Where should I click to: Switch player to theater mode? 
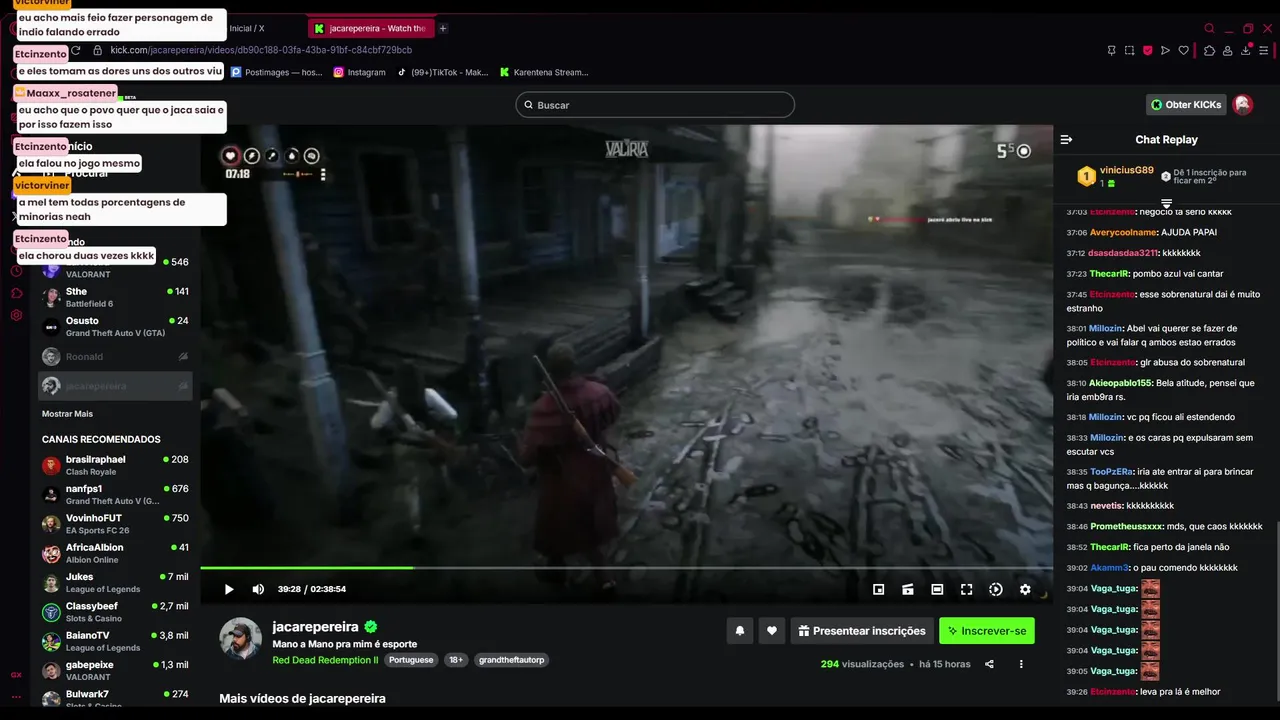[x=937, y=590]
